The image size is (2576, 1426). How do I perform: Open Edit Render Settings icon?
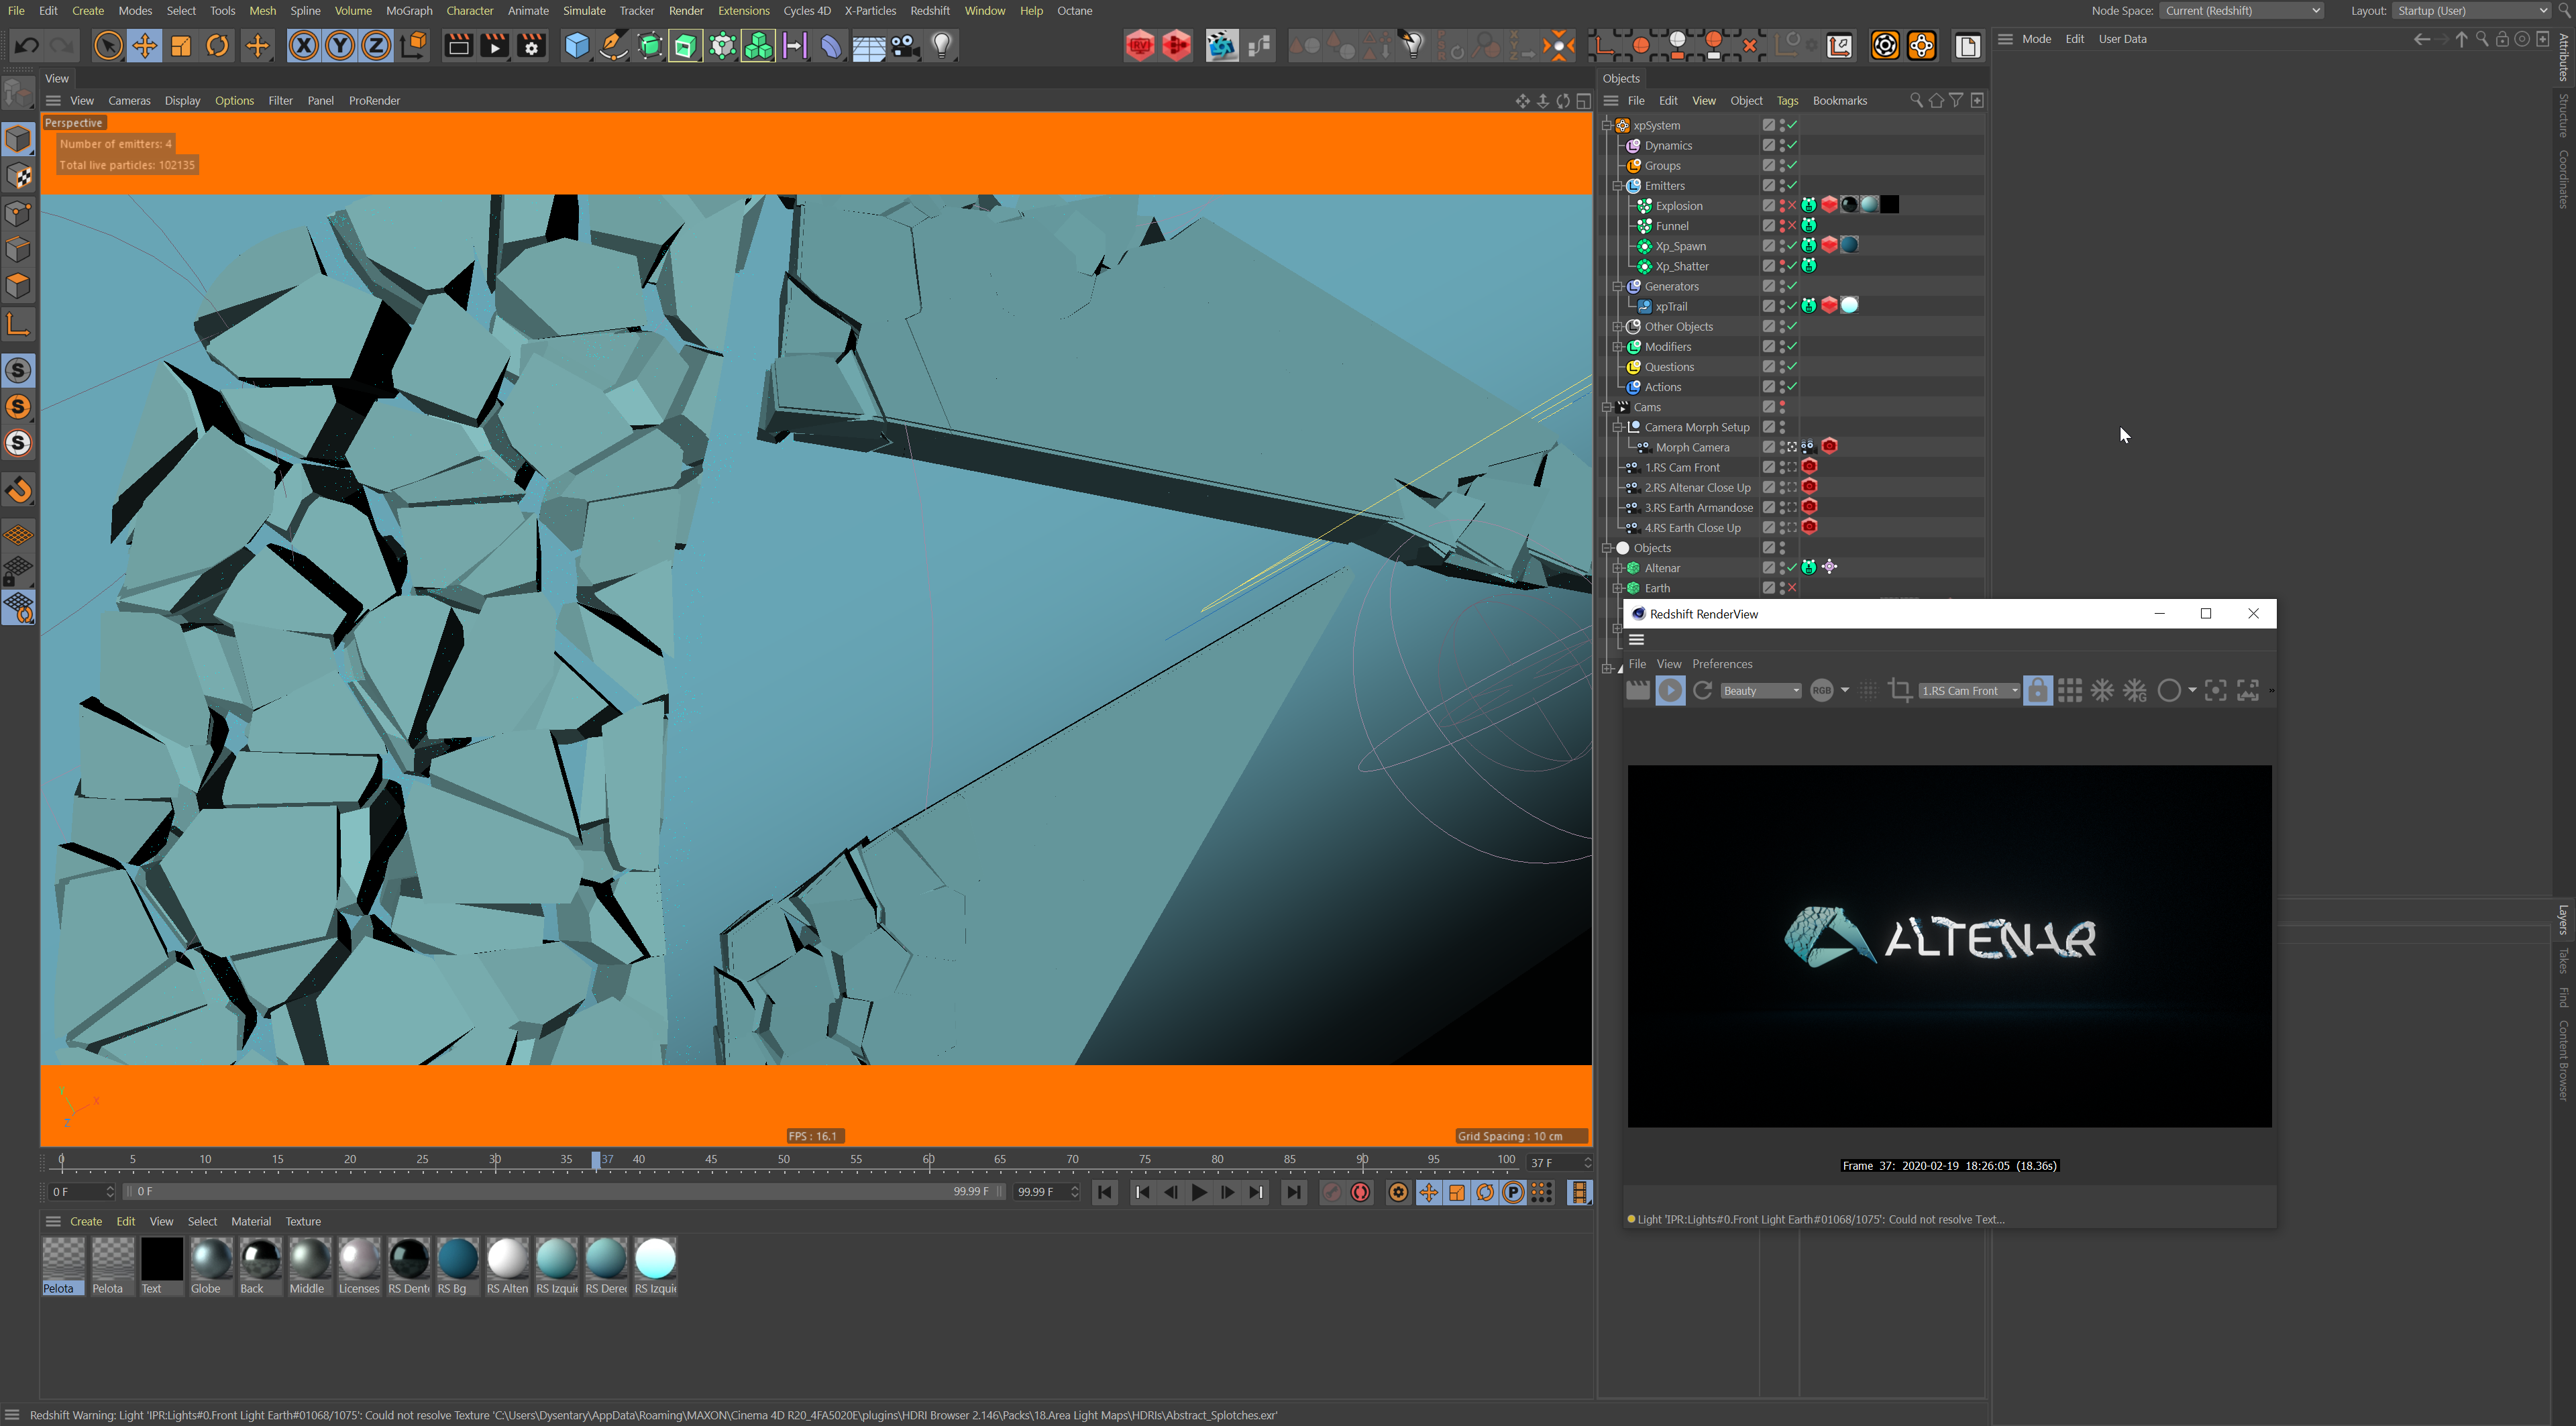click(531, 46)
